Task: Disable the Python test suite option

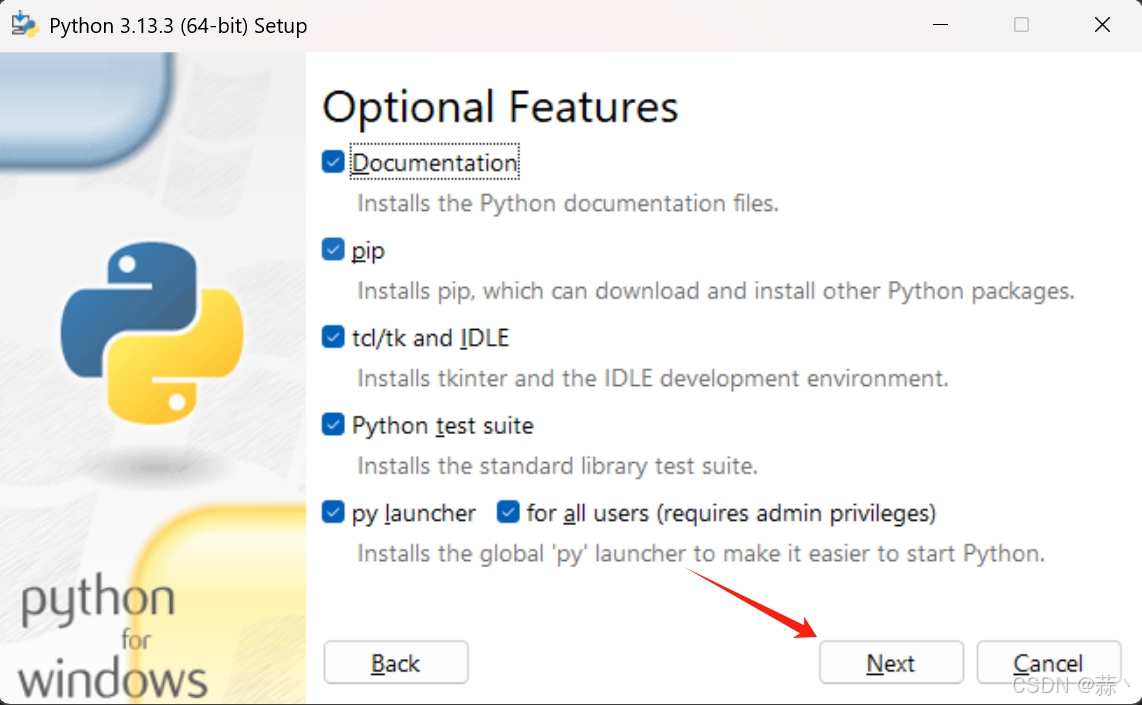Action: click(x=331, y=424)
